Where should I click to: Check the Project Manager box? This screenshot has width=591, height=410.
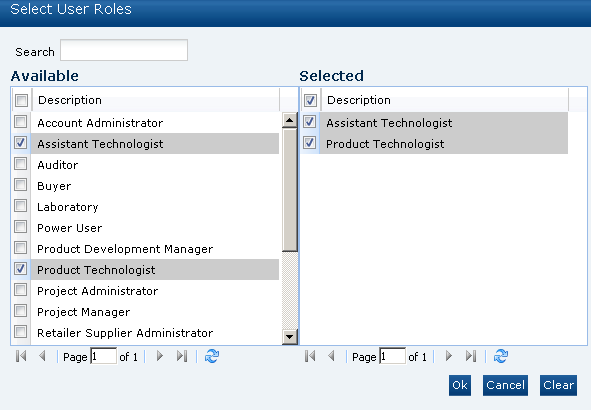click(20, 311)
